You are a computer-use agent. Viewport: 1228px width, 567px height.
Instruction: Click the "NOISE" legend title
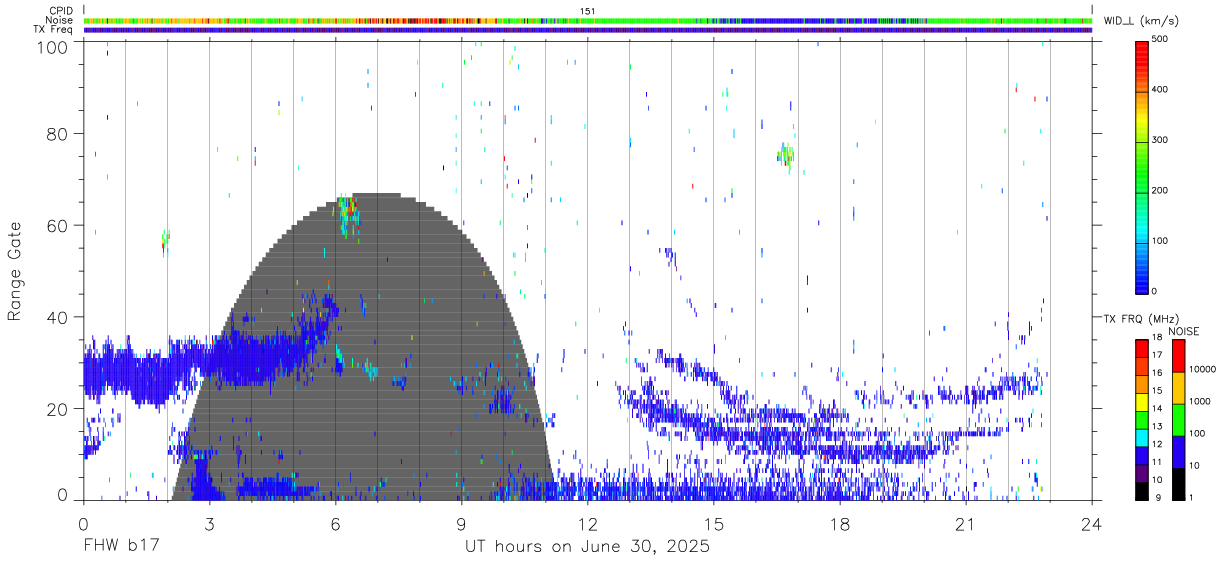(x=1182, y=331)
